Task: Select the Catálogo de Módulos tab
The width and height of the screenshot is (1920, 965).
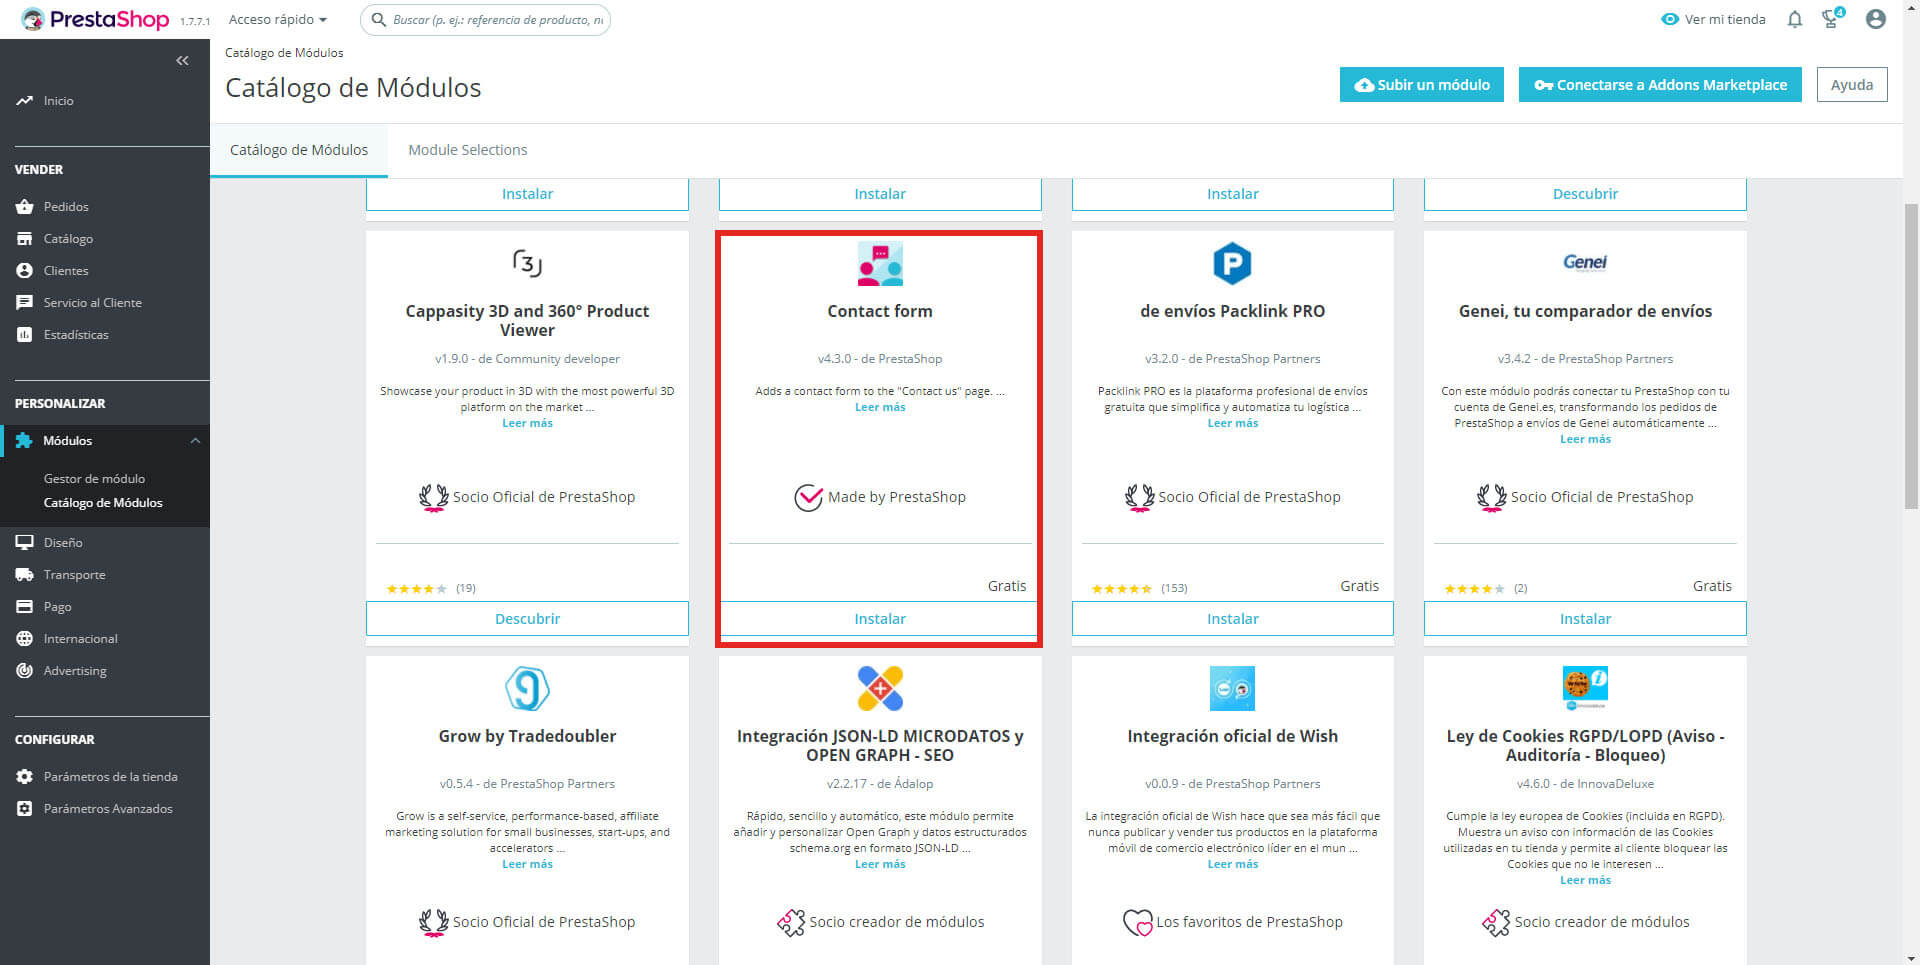Action: coord(299,150)
